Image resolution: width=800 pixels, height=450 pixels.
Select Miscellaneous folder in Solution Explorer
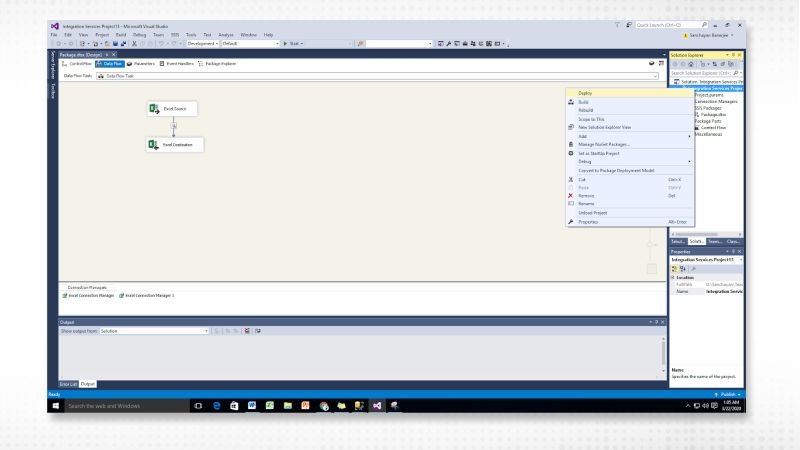(709, 134)
